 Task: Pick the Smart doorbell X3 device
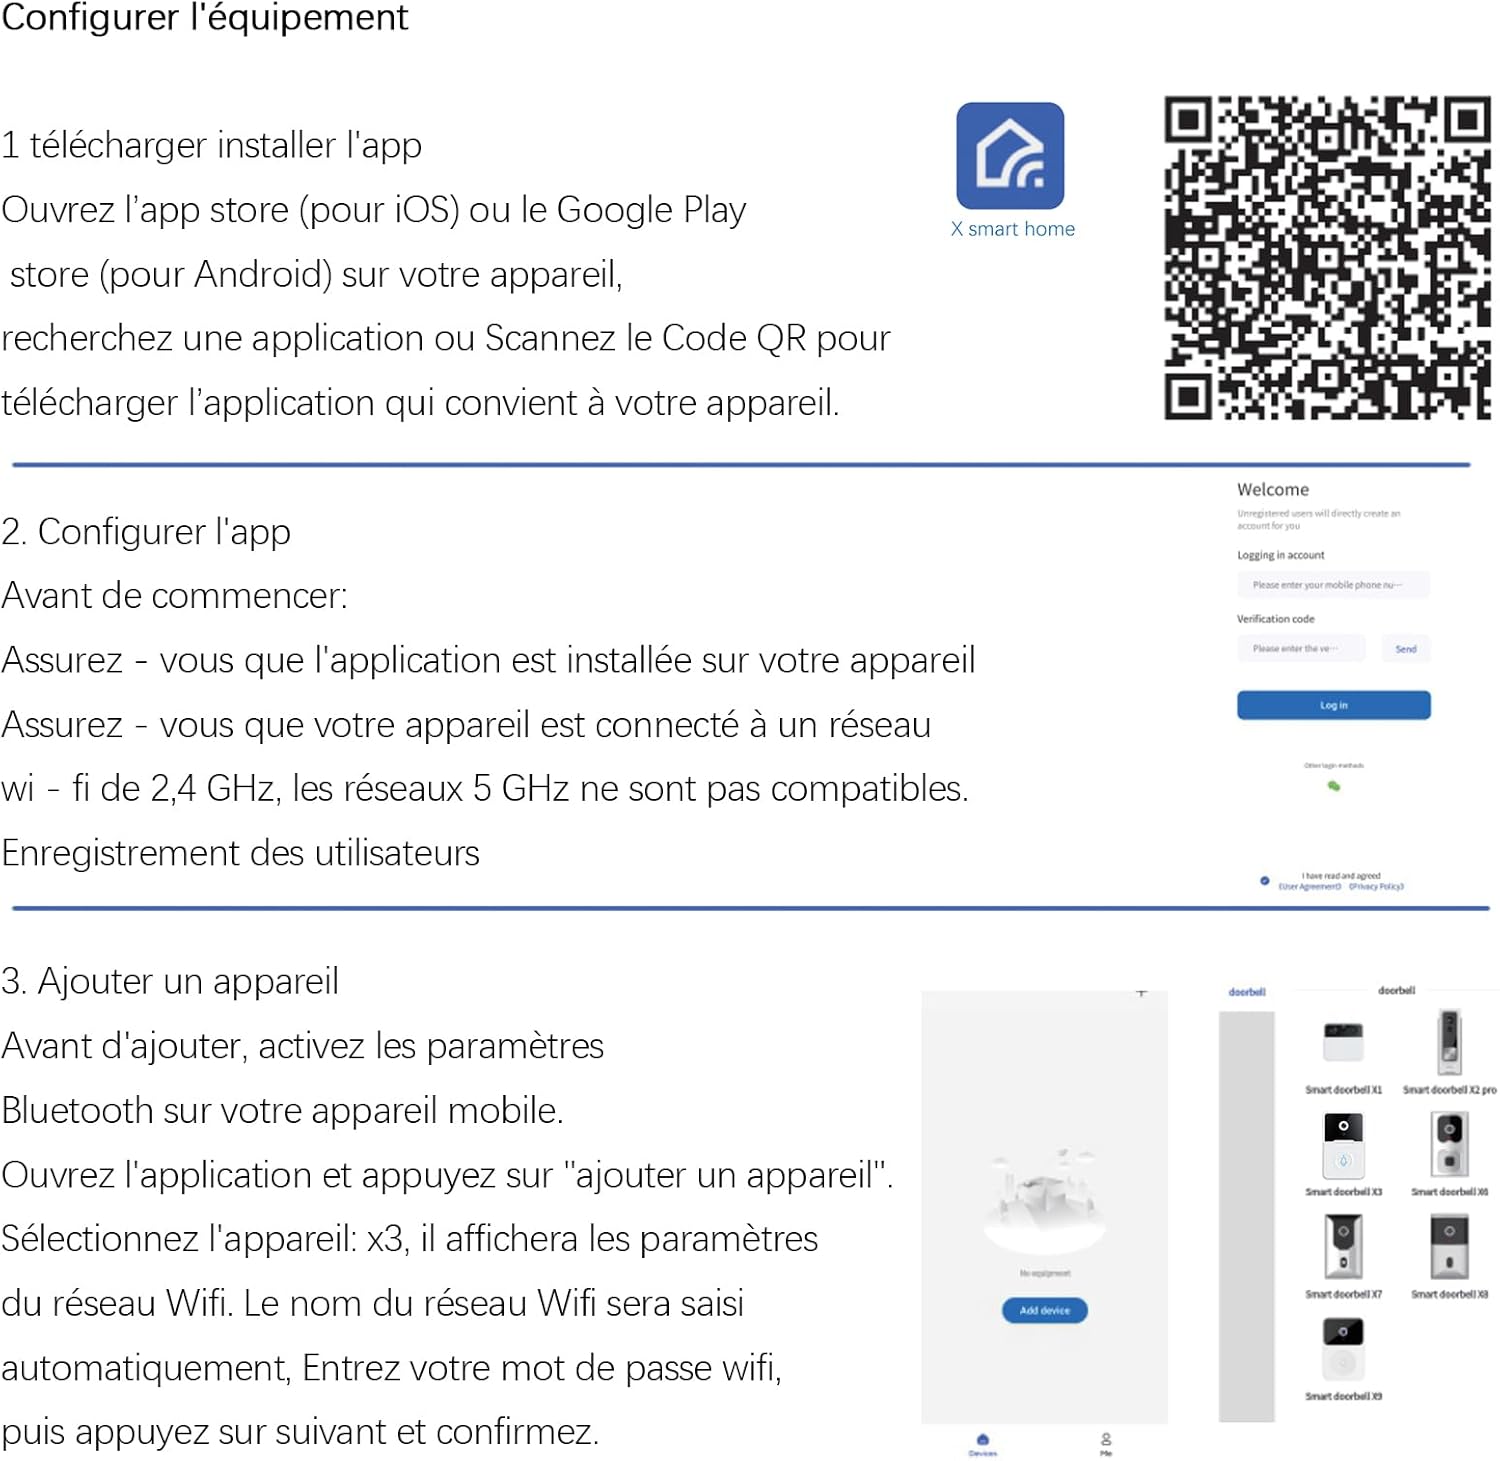click(x=1343, y=1146)
